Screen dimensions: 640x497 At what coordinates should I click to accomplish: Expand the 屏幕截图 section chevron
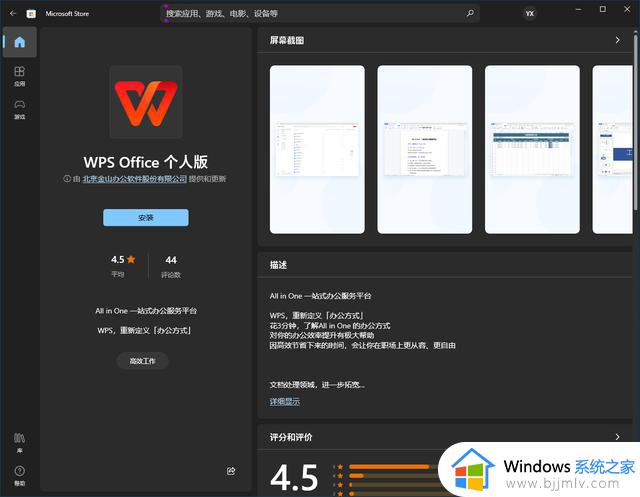pos(617,40)
